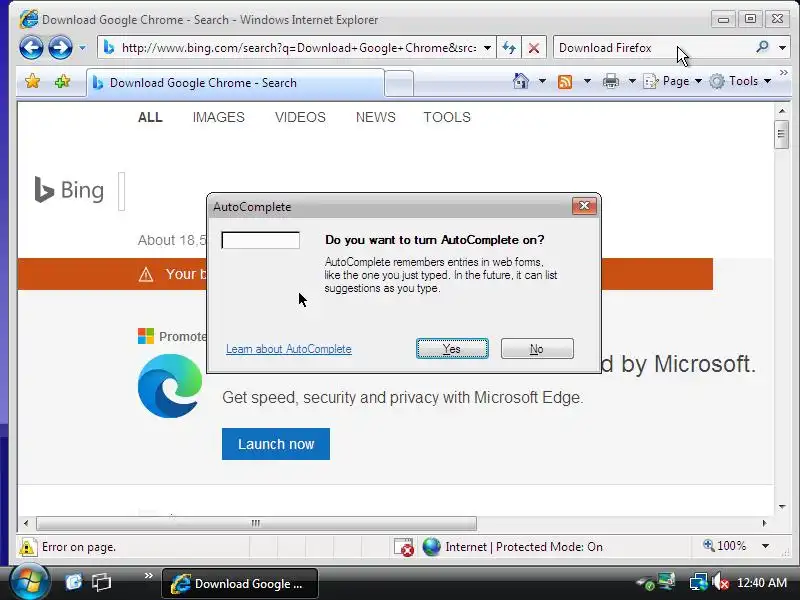The width and height of the screenshot is (800, 600).
Task: Select the Download Google Chrome - Search tab
Action: click(x=235, y=83)
